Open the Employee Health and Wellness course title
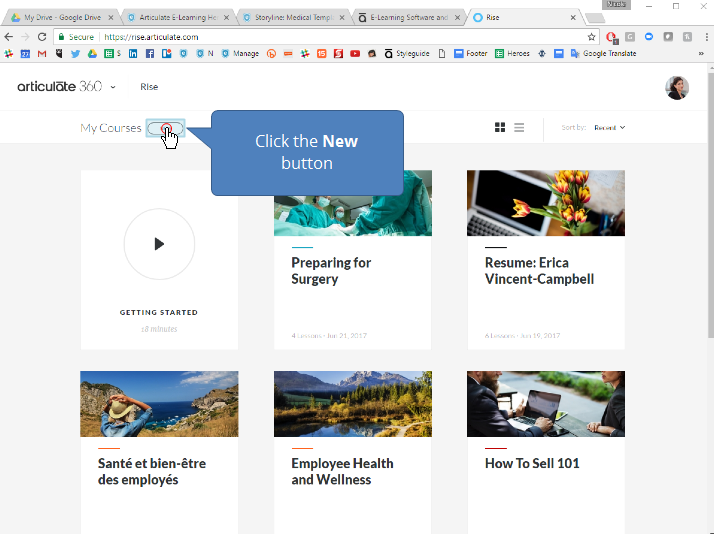Image resolution: width=714 pixels, height=534 pixels. (x=342, y=471)
